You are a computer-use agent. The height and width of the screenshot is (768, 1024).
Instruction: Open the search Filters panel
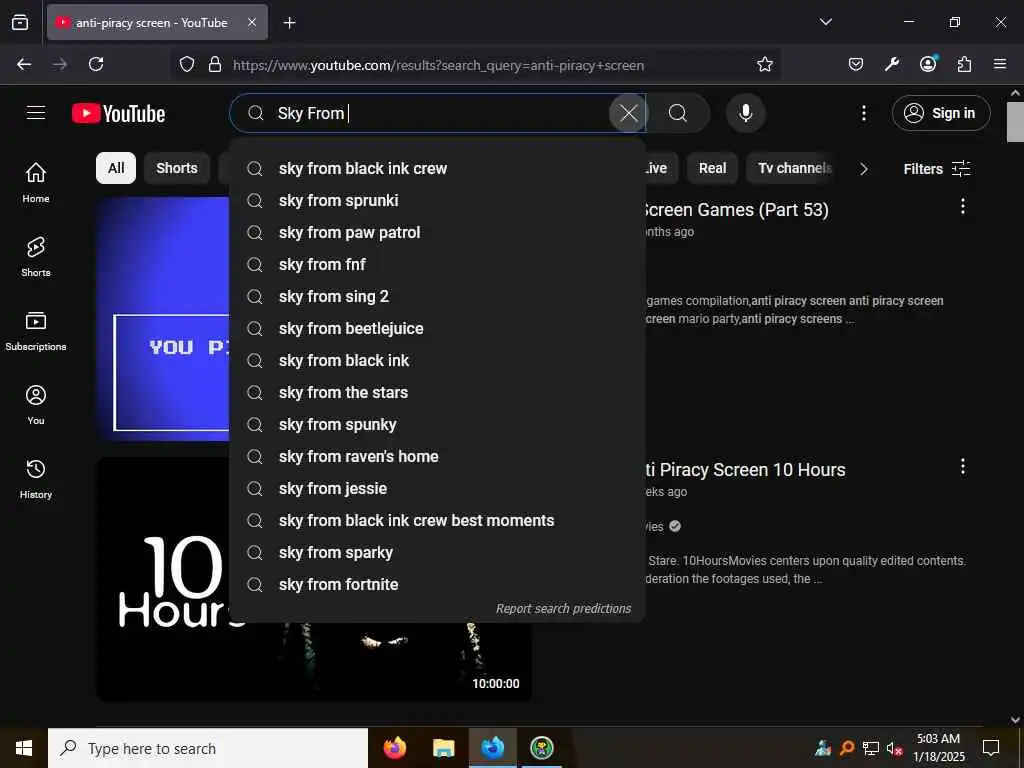point(936,168)
